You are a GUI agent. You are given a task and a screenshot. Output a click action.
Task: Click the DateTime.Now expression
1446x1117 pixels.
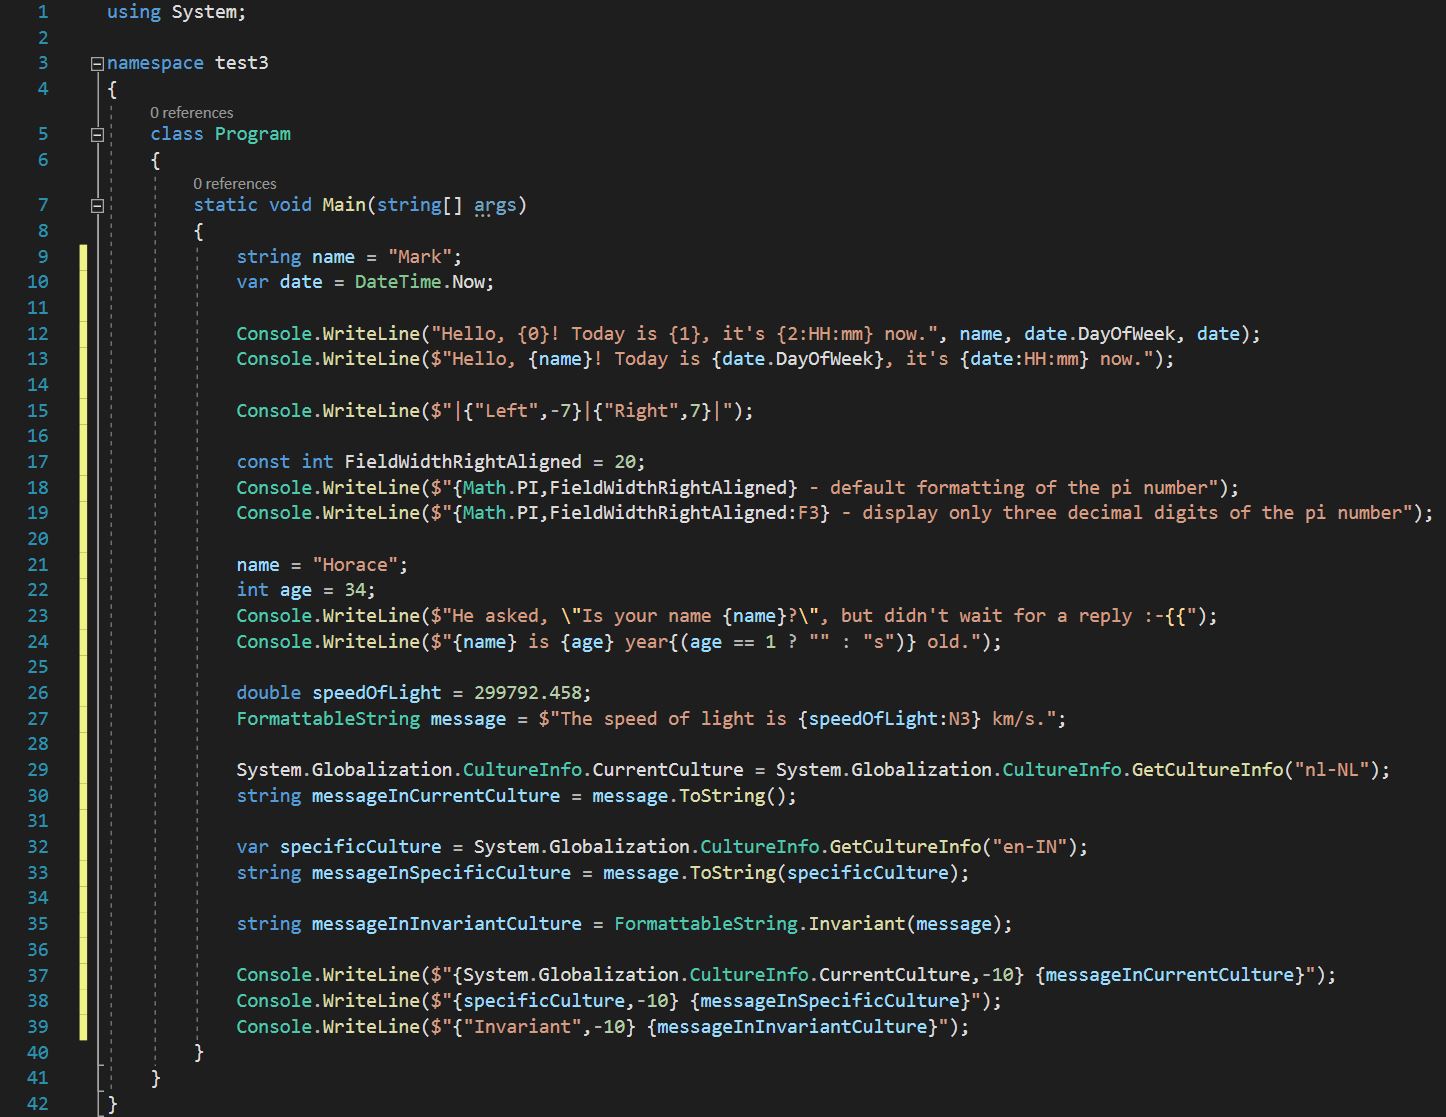420,281
